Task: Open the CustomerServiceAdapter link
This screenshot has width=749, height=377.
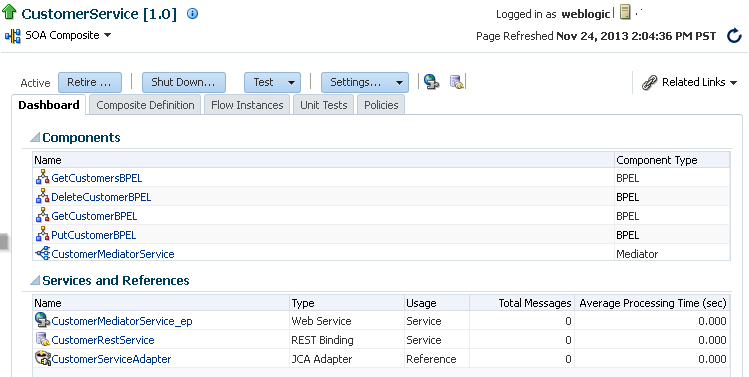Action: point(111,359)
